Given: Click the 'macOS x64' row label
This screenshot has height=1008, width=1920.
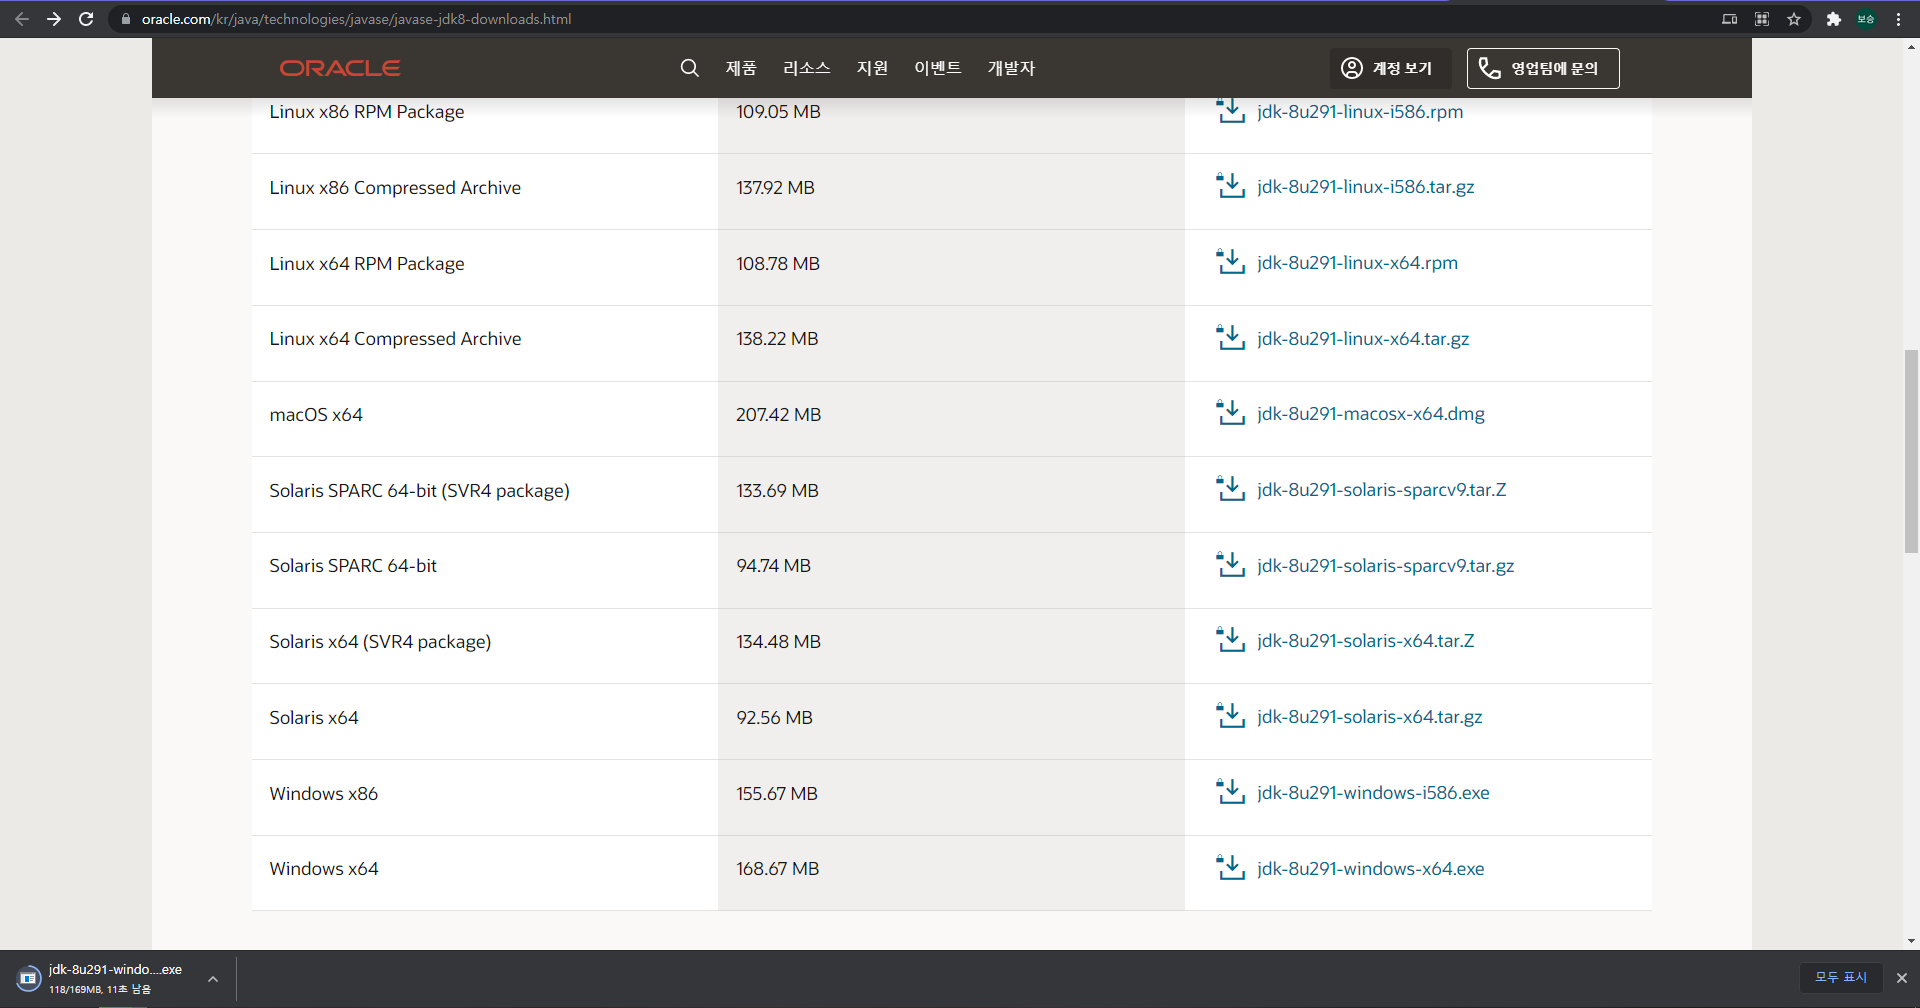Looking at the screenshot, I should point(316,415).
